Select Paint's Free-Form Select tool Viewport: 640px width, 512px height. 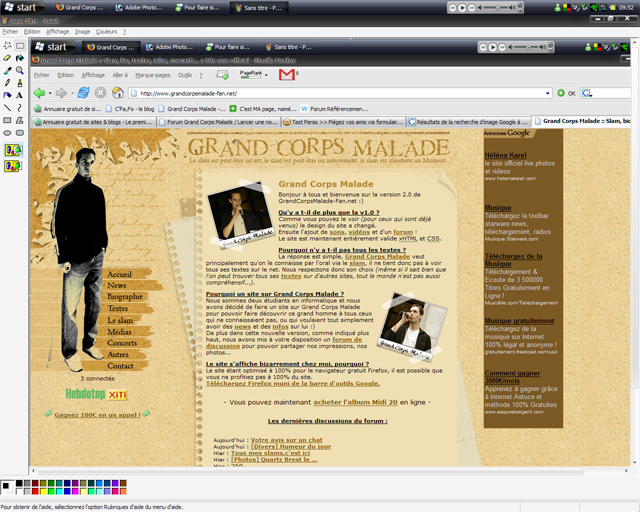click(7, 45)
